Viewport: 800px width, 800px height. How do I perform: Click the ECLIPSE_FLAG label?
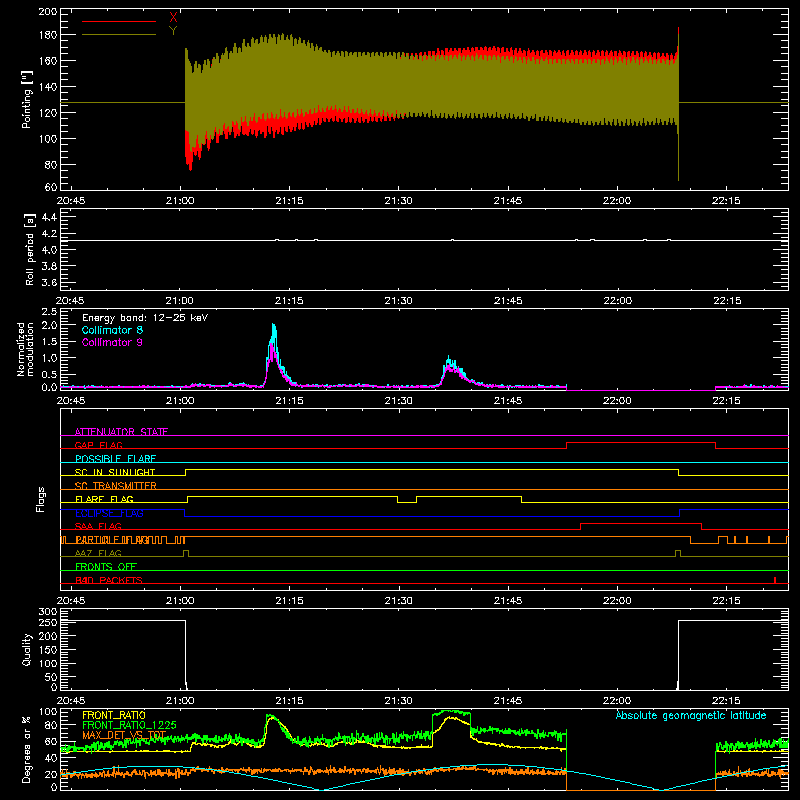(x=109, y=513)
